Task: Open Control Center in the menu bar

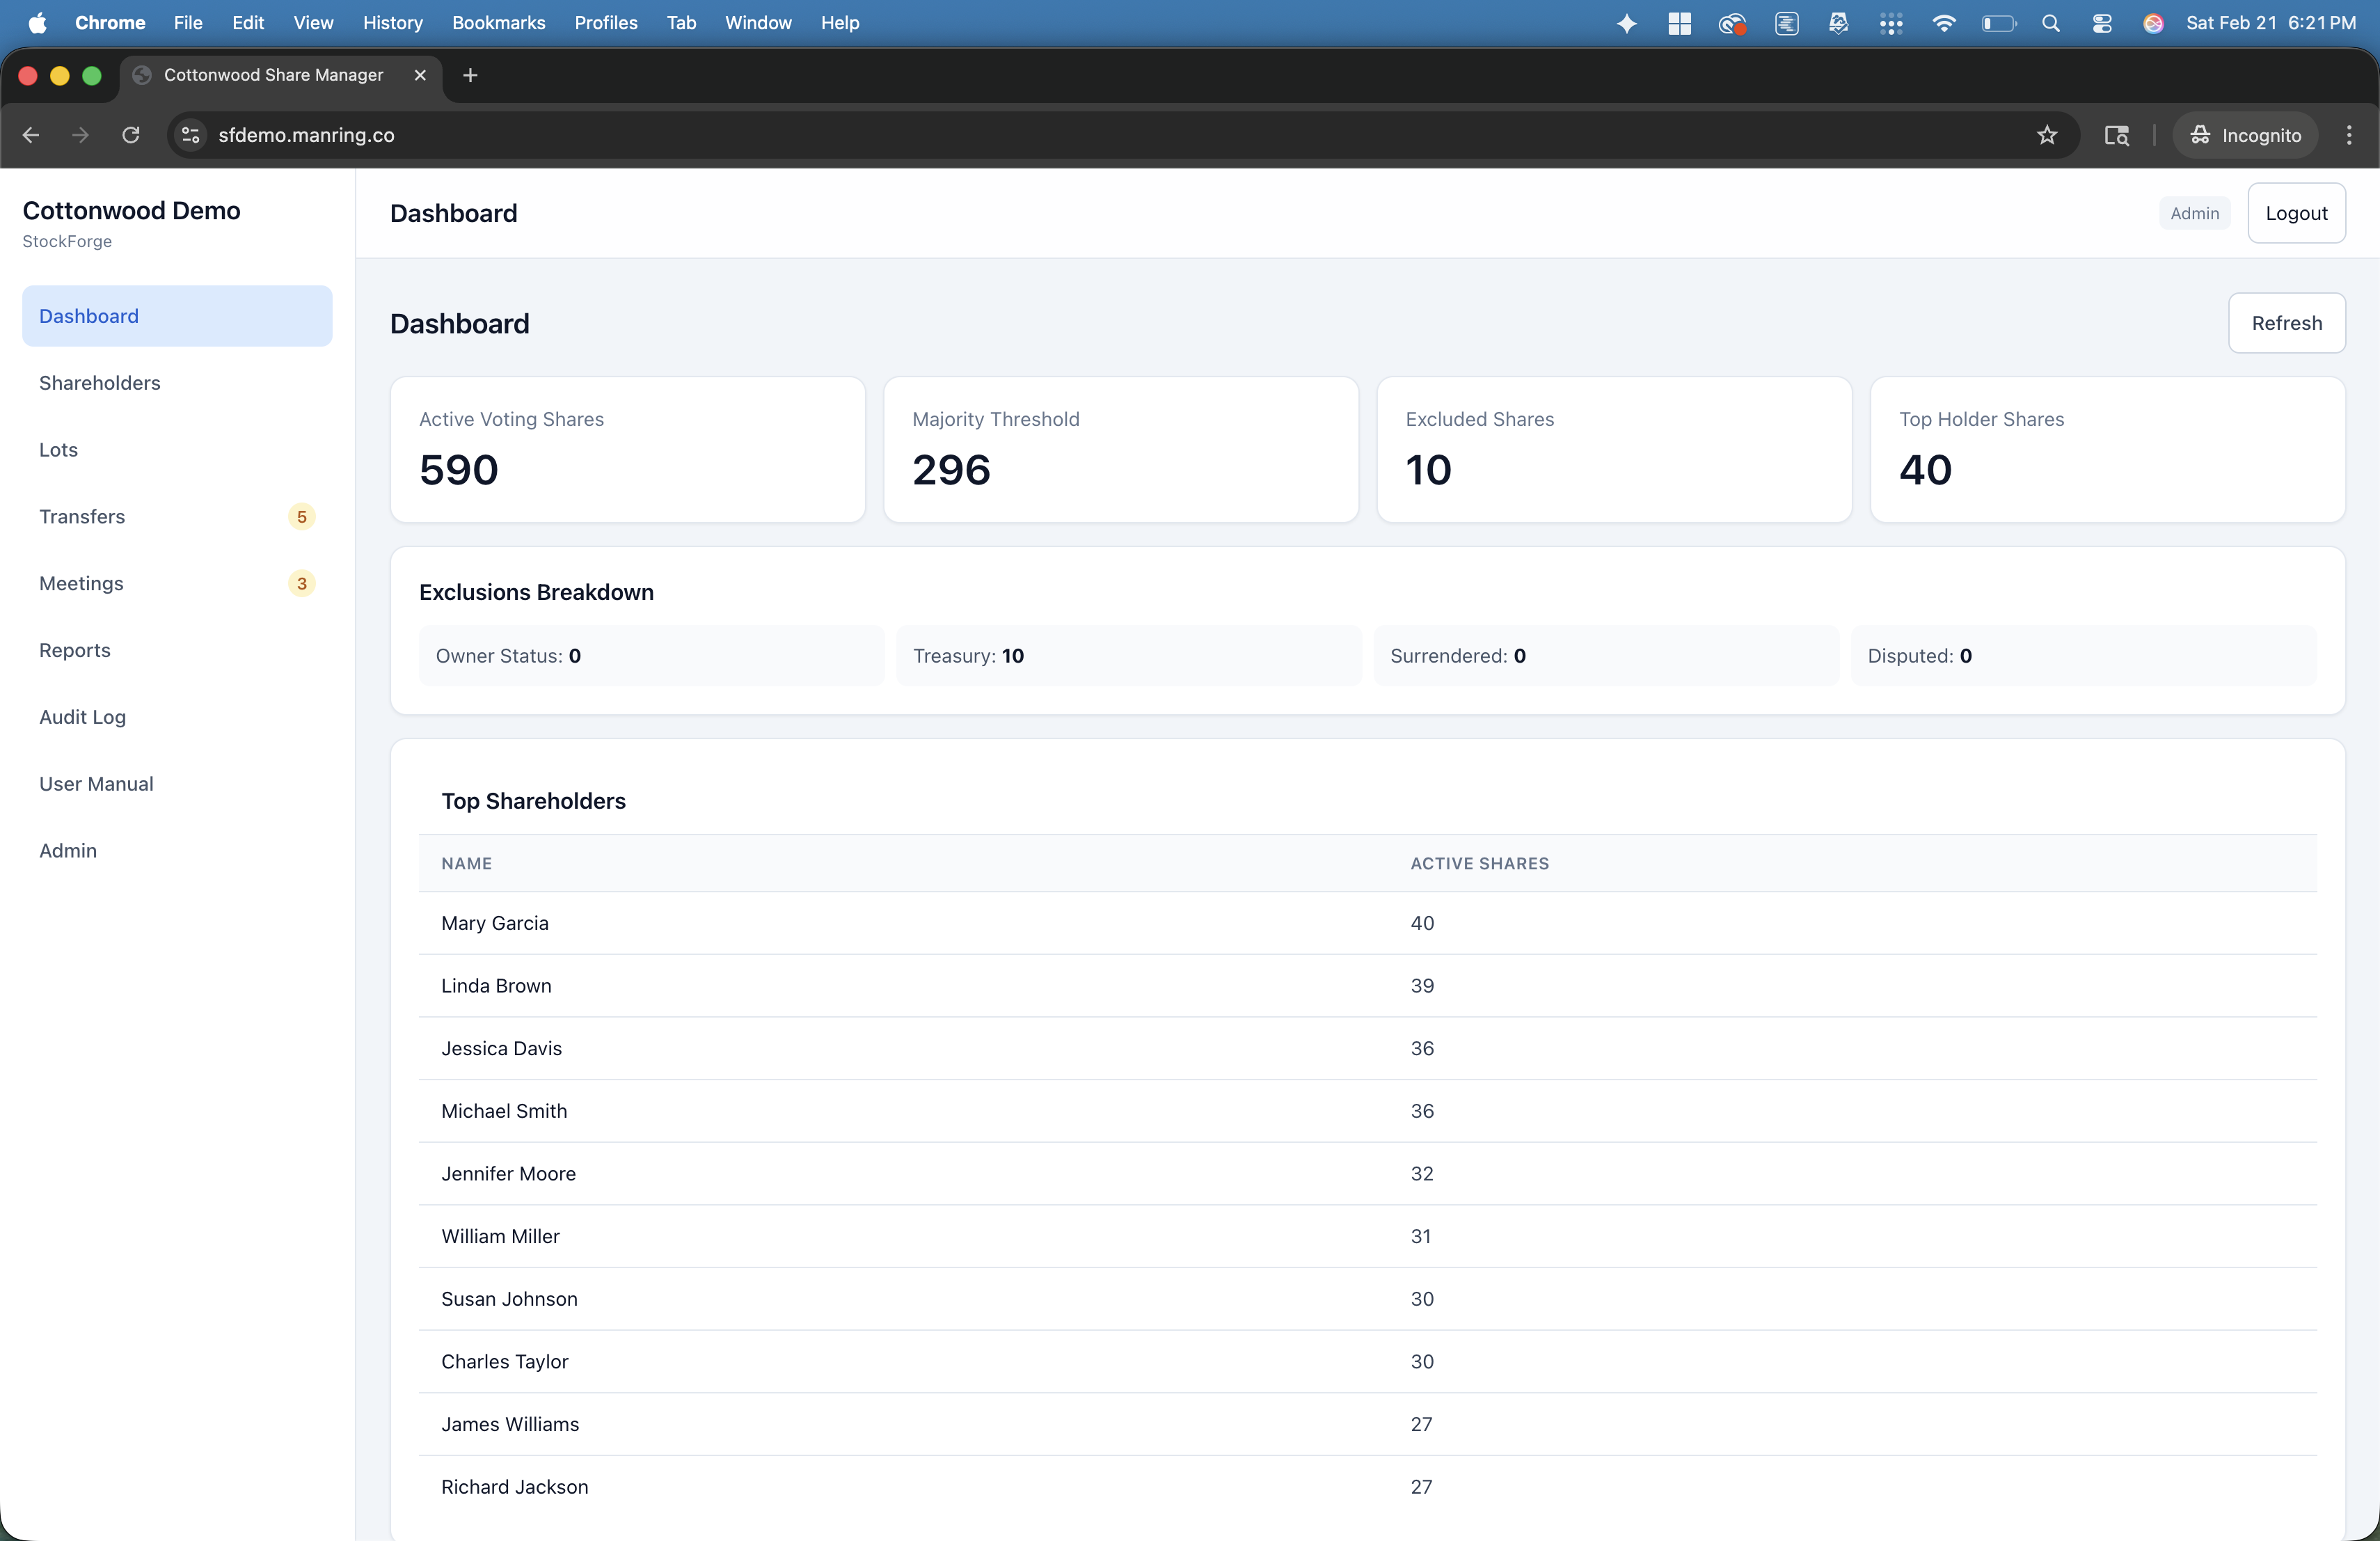Action: [x=2102, y=23]
